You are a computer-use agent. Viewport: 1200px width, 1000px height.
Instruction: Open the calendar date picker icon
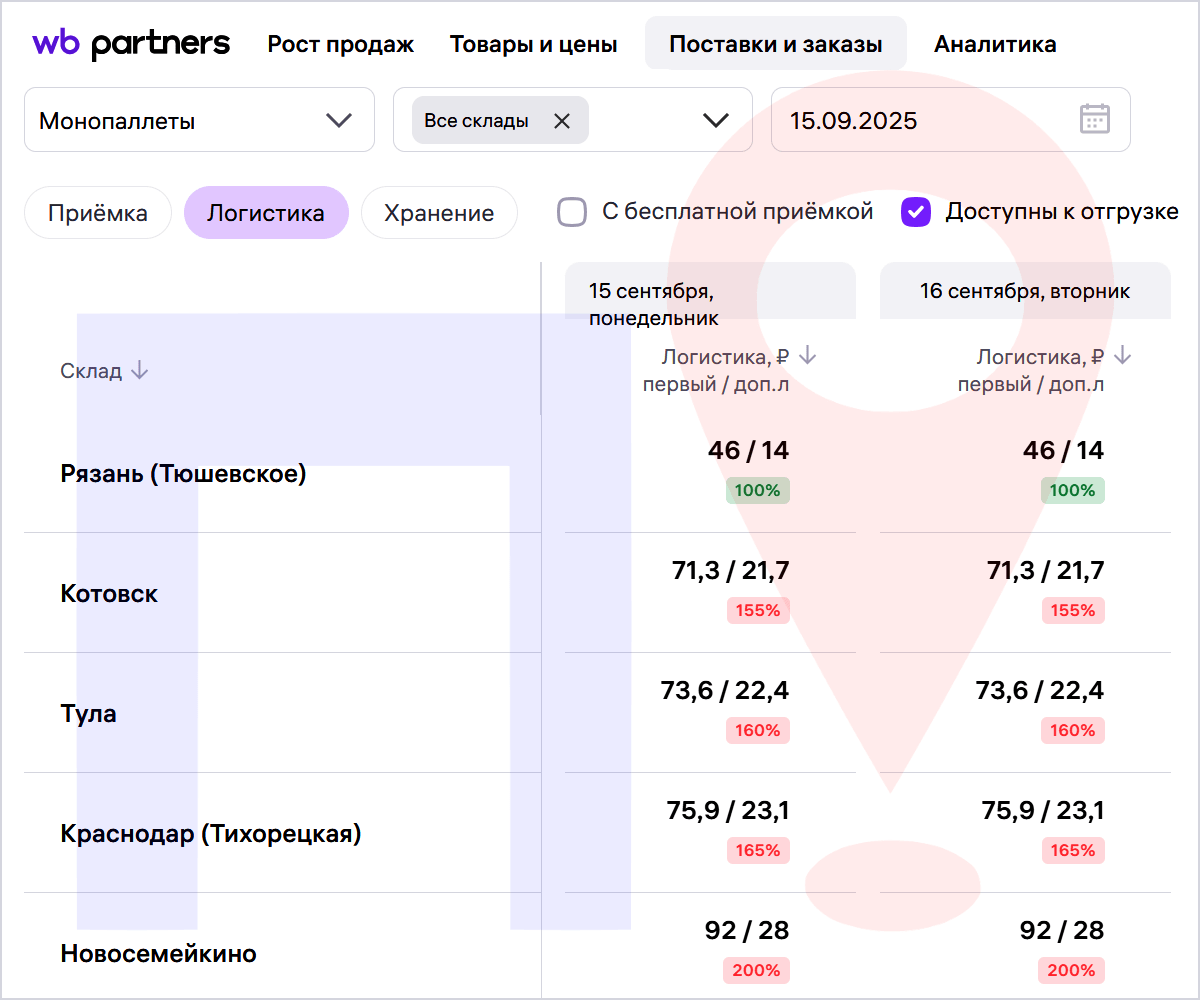click(x=1095, y=119)
